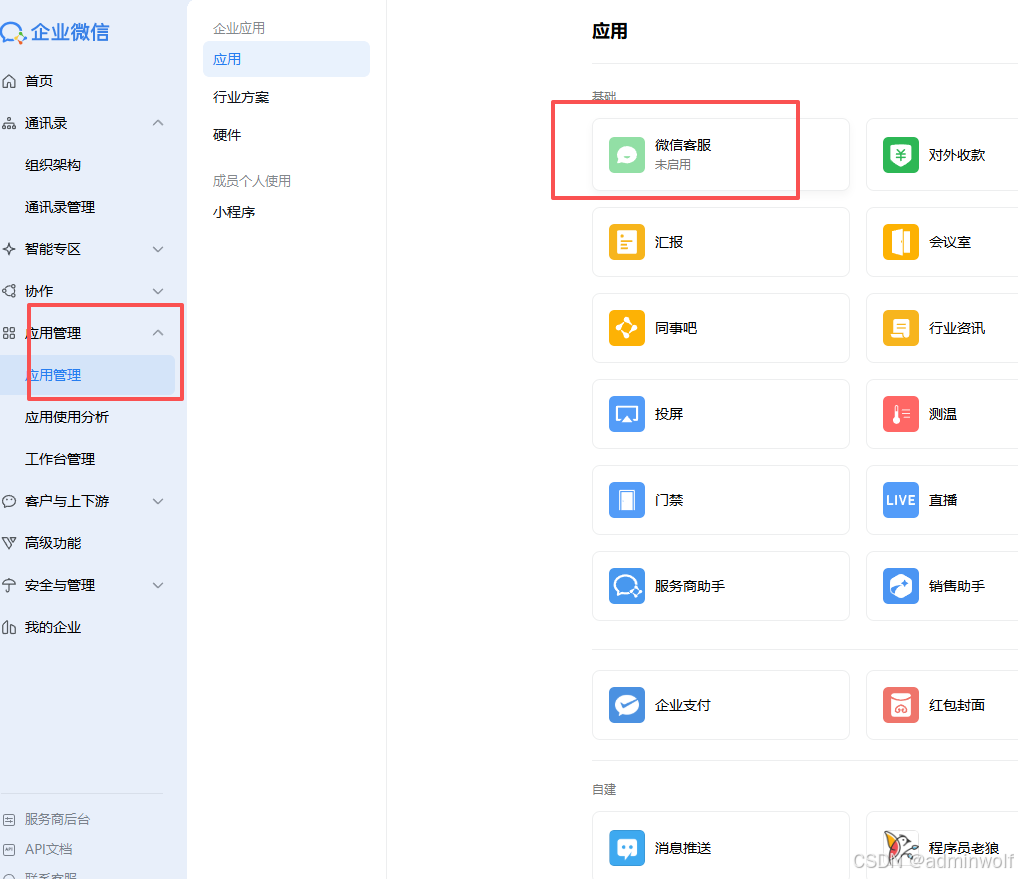Click the 微信客服 app name text
Screen dimensions: 1018x879
(683, 145)
